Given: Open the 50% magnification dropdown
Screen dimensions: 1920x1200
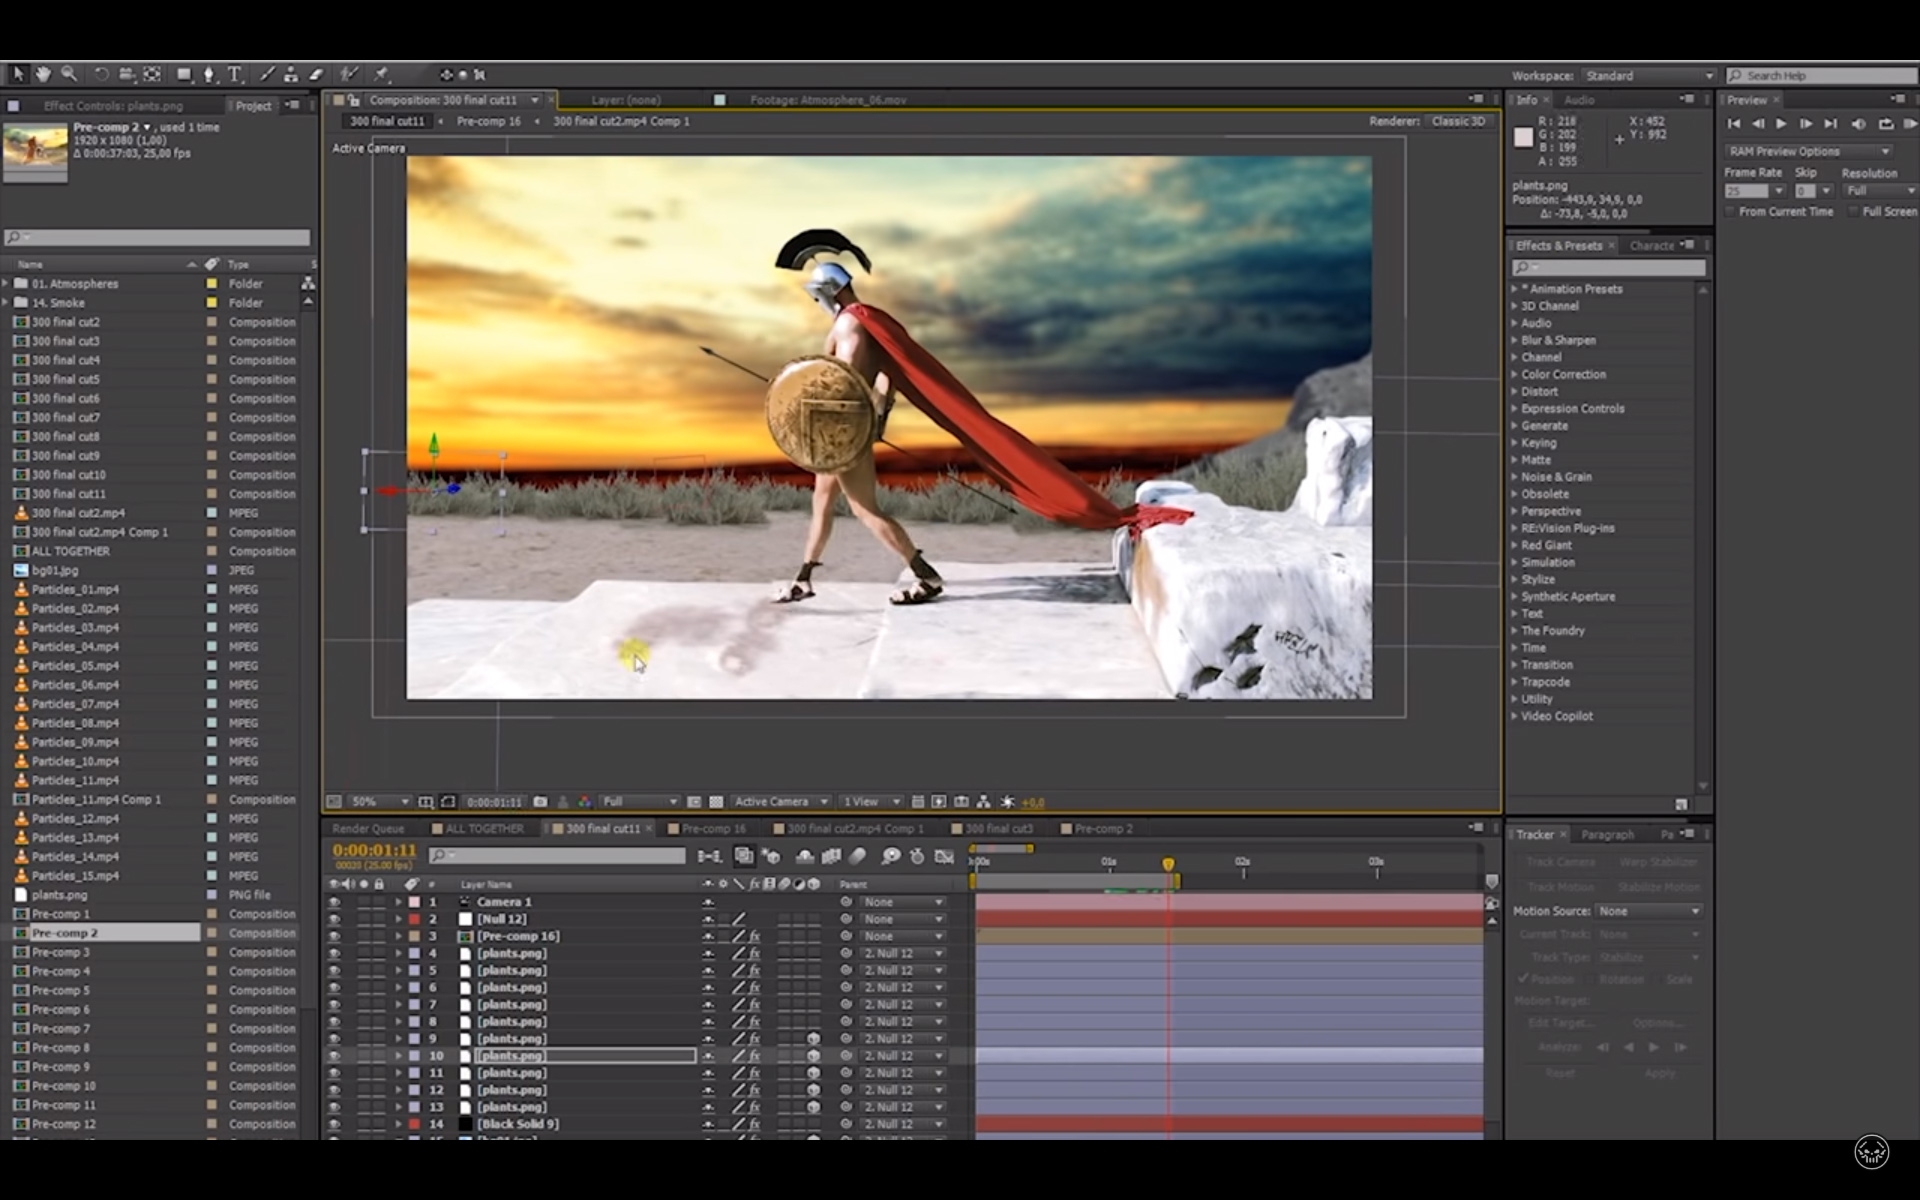Looking at the screenshot, I should click(x=381, y=802).
